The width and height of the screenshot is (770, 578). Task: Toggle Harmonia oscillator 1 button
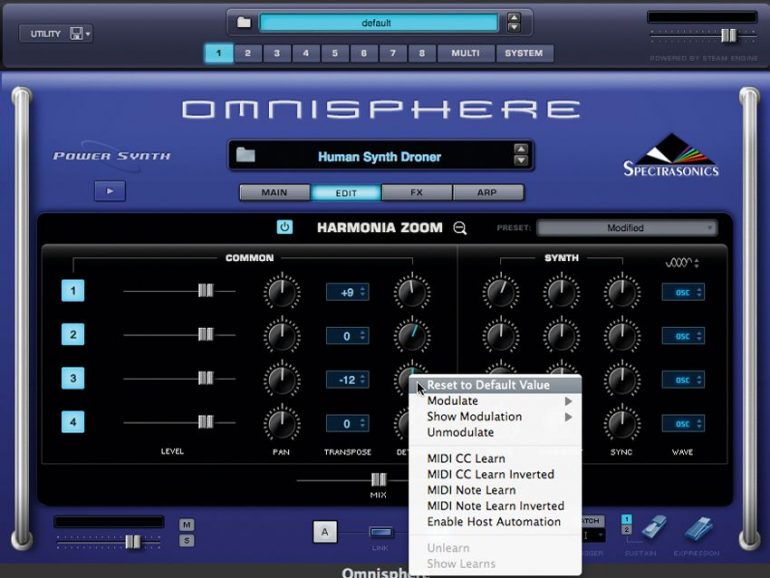73,291
